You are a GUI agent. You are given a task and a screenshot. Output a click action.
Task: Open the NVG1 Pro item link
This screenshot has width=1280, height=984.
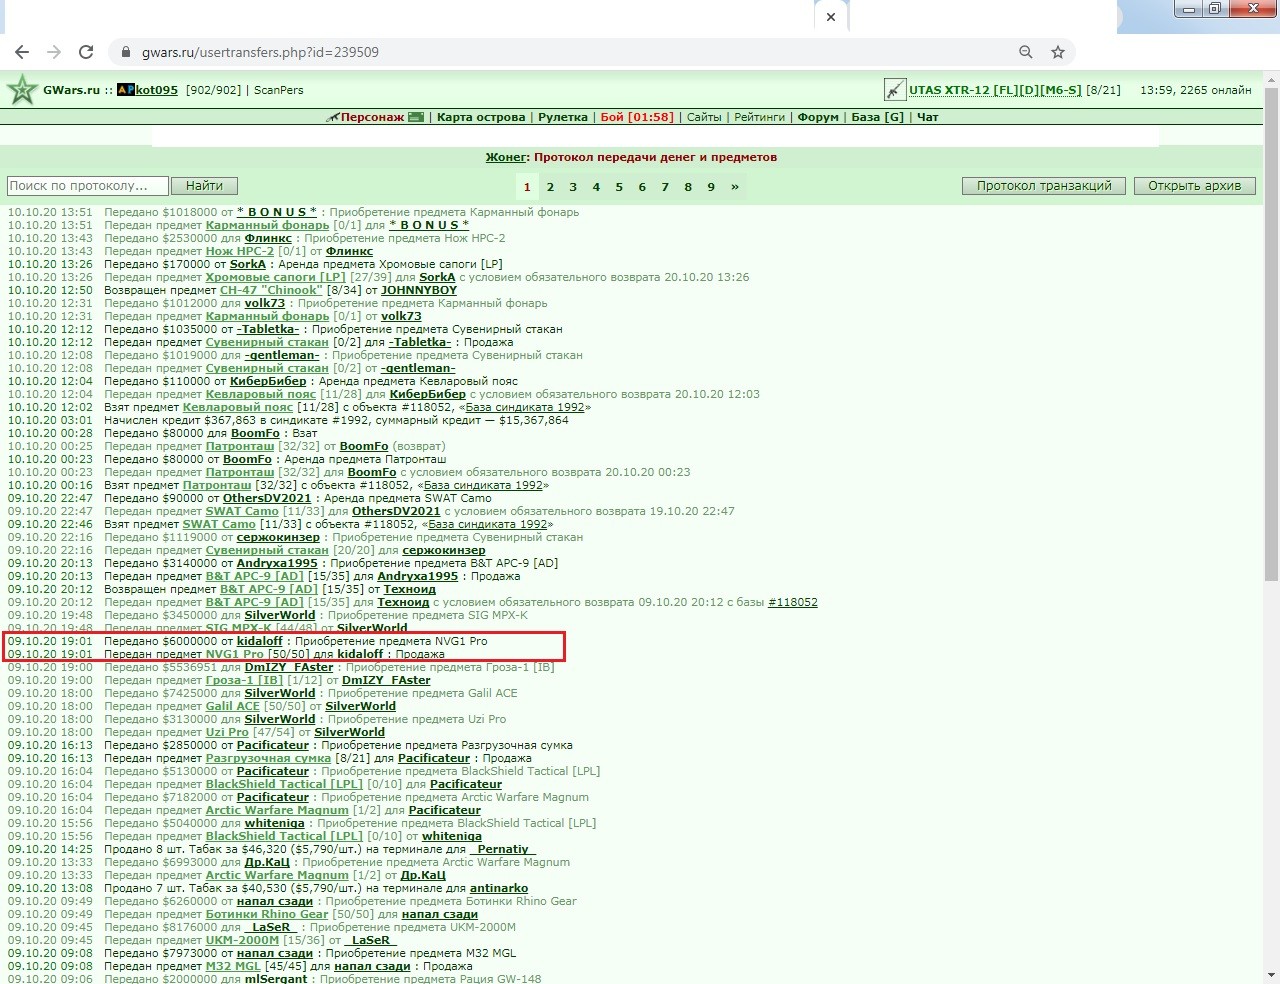pos(235,654)
